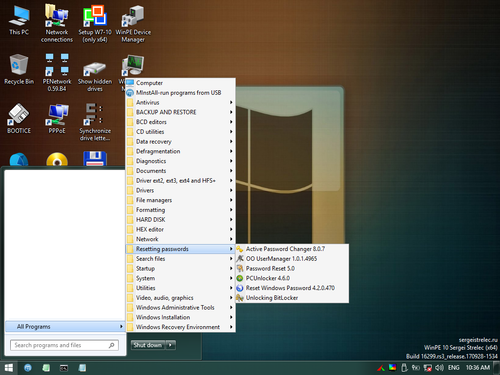Click the USB safely remove tray icon
The image size is (500, 375).
(404, 368)
